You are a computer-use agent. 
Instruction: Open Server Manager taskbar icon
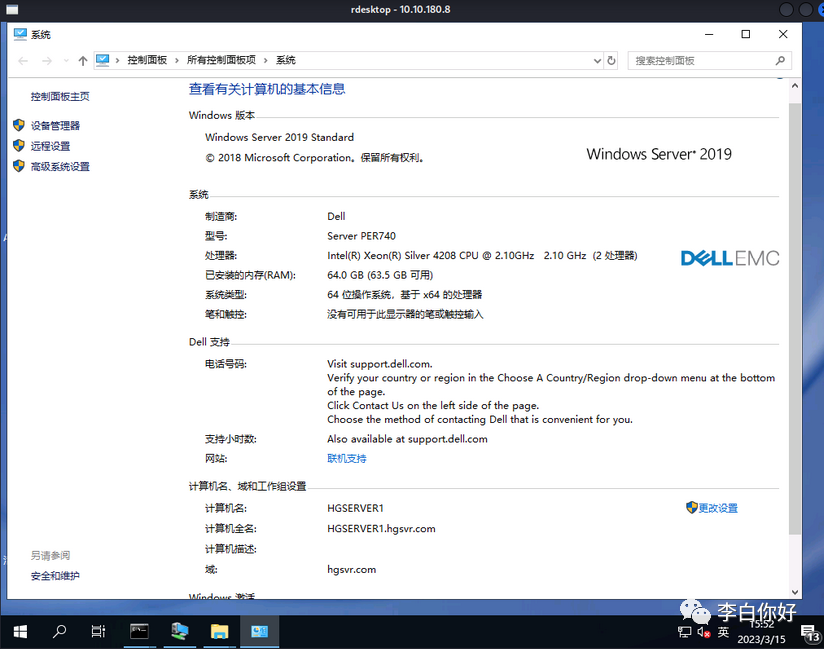180,631
